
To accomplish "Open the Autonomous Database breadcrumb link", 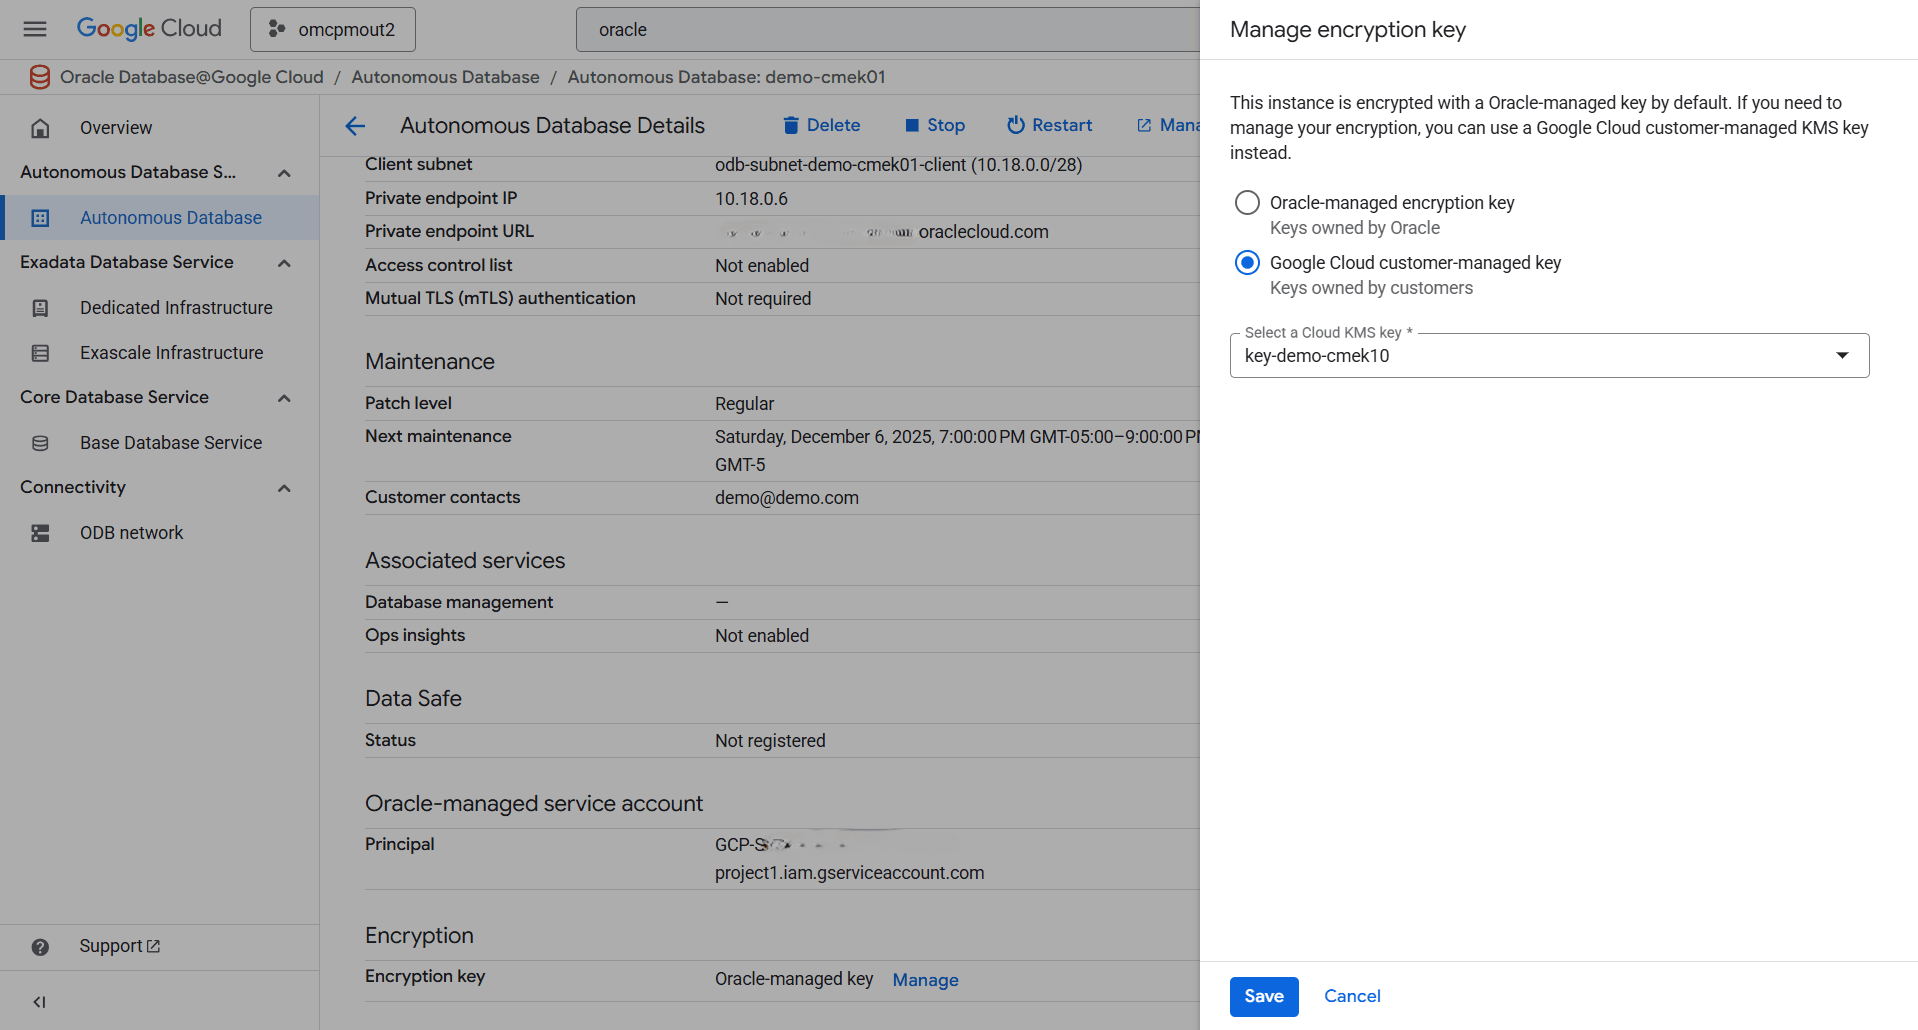I will click(445, 77).
